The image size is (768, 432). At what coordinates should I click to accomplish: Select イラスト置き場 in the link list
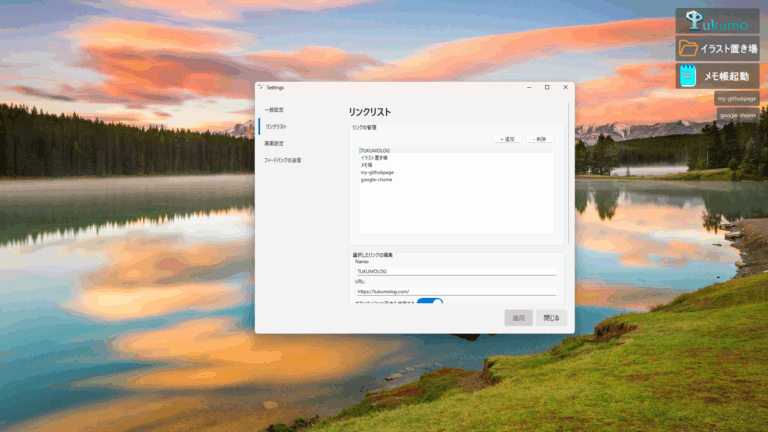456,158
